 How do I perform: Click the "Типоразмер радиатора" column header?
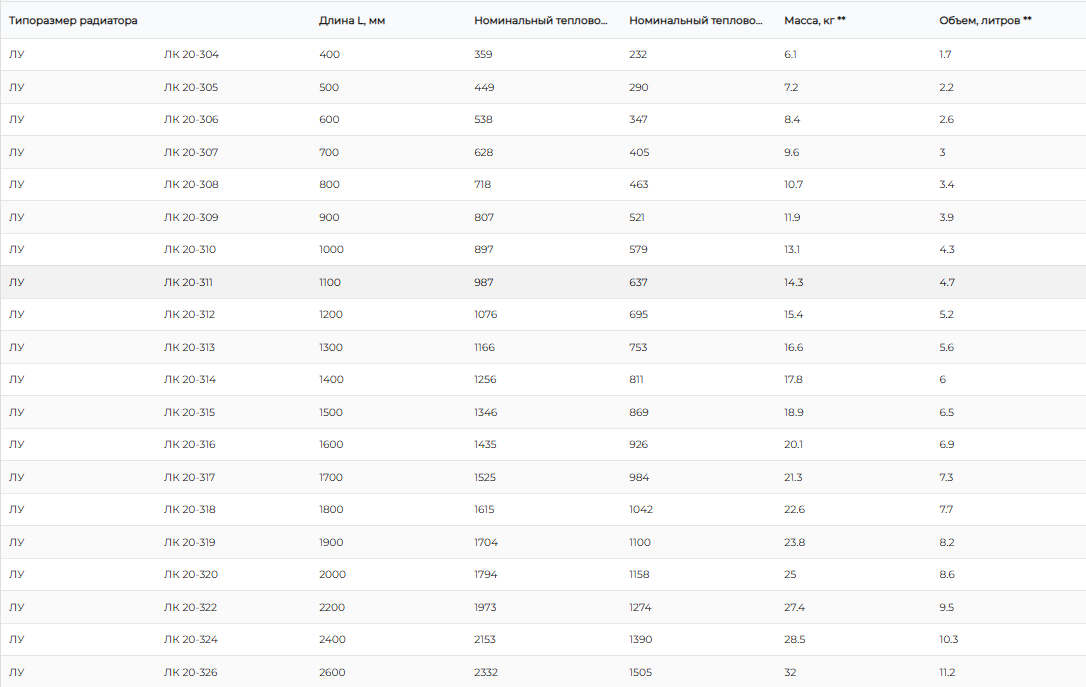point(74,20)
